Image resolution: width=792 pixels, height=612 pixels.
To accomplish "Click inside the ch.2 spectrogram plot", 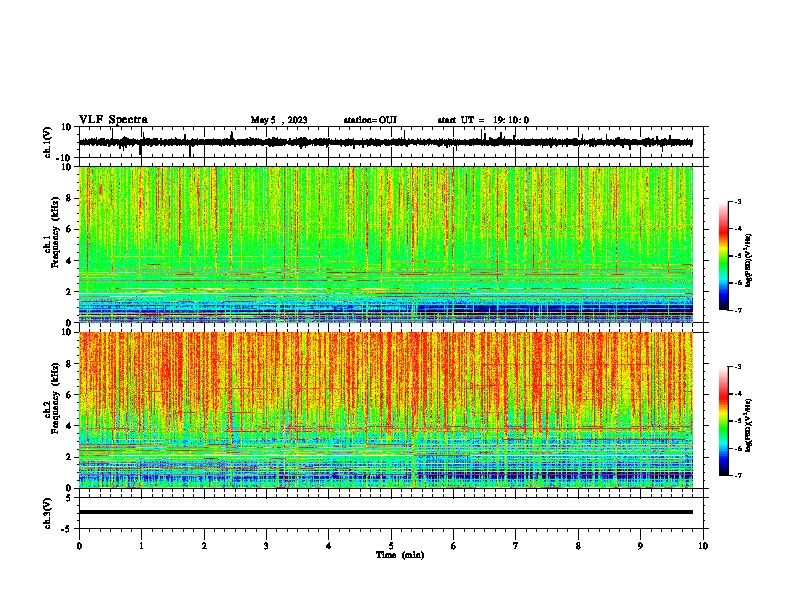I will (x=386, y=410).
